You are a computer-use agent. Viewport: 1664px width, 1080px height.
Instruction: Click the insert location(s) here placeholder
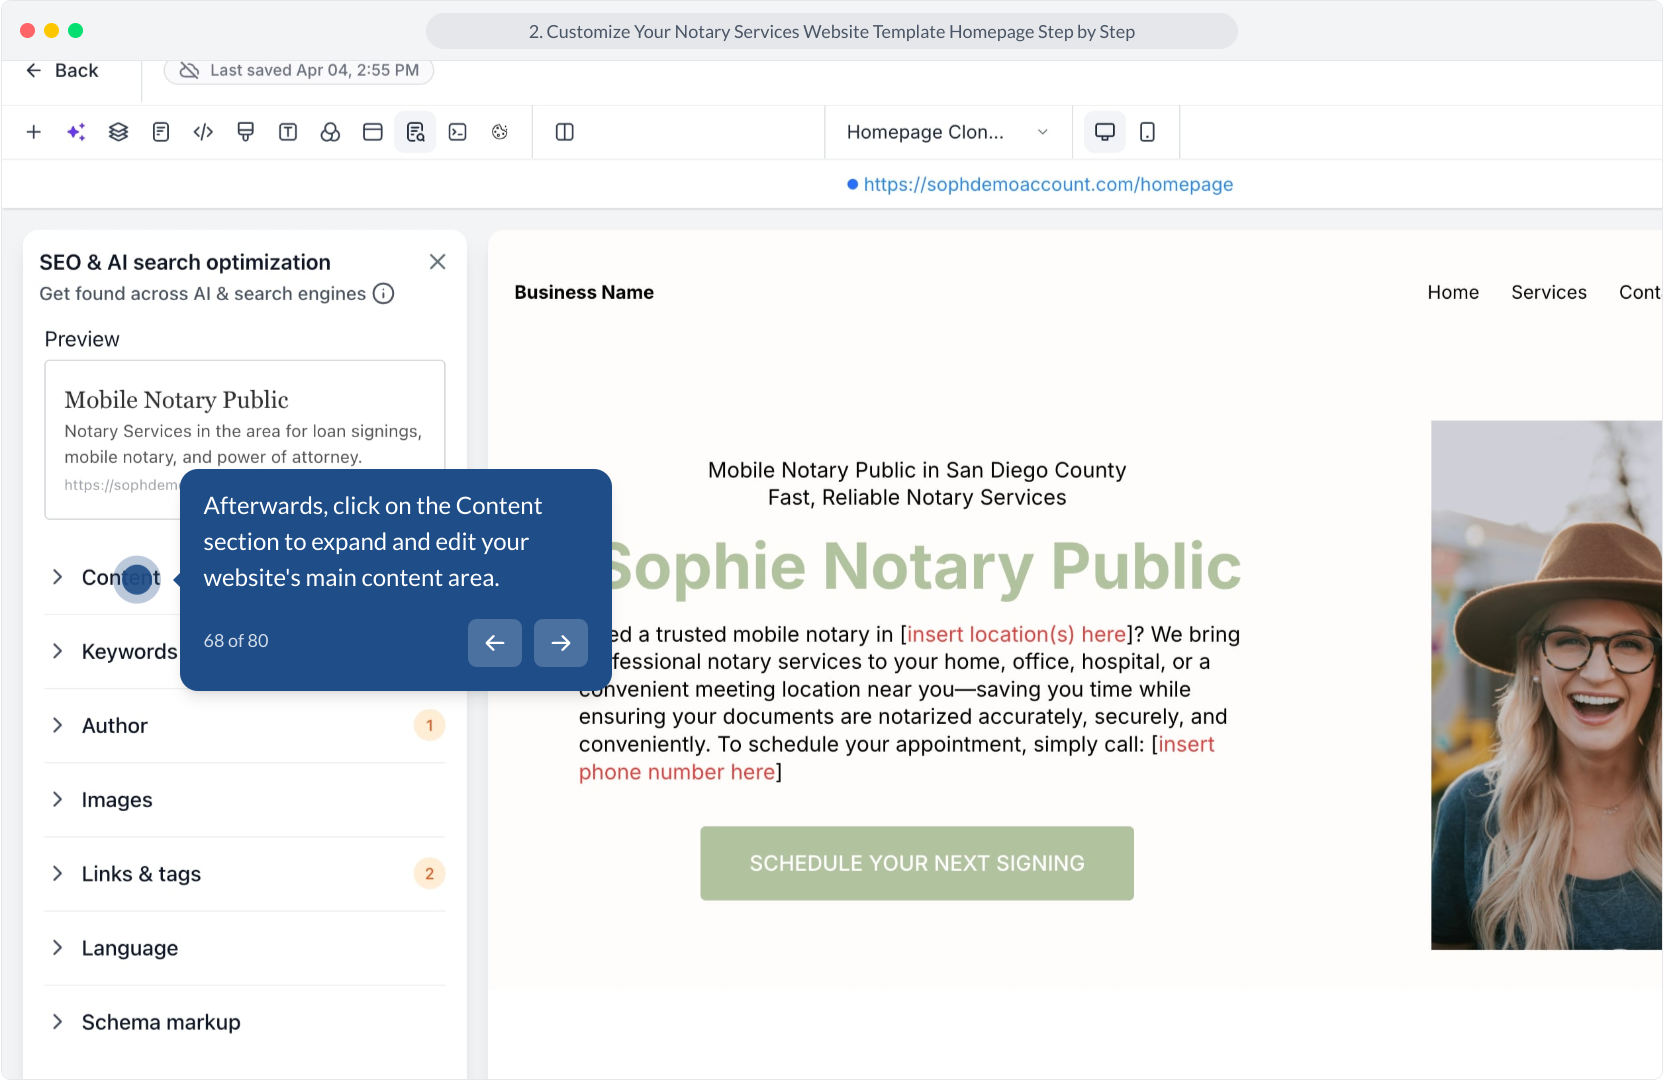coord(1016,634)
